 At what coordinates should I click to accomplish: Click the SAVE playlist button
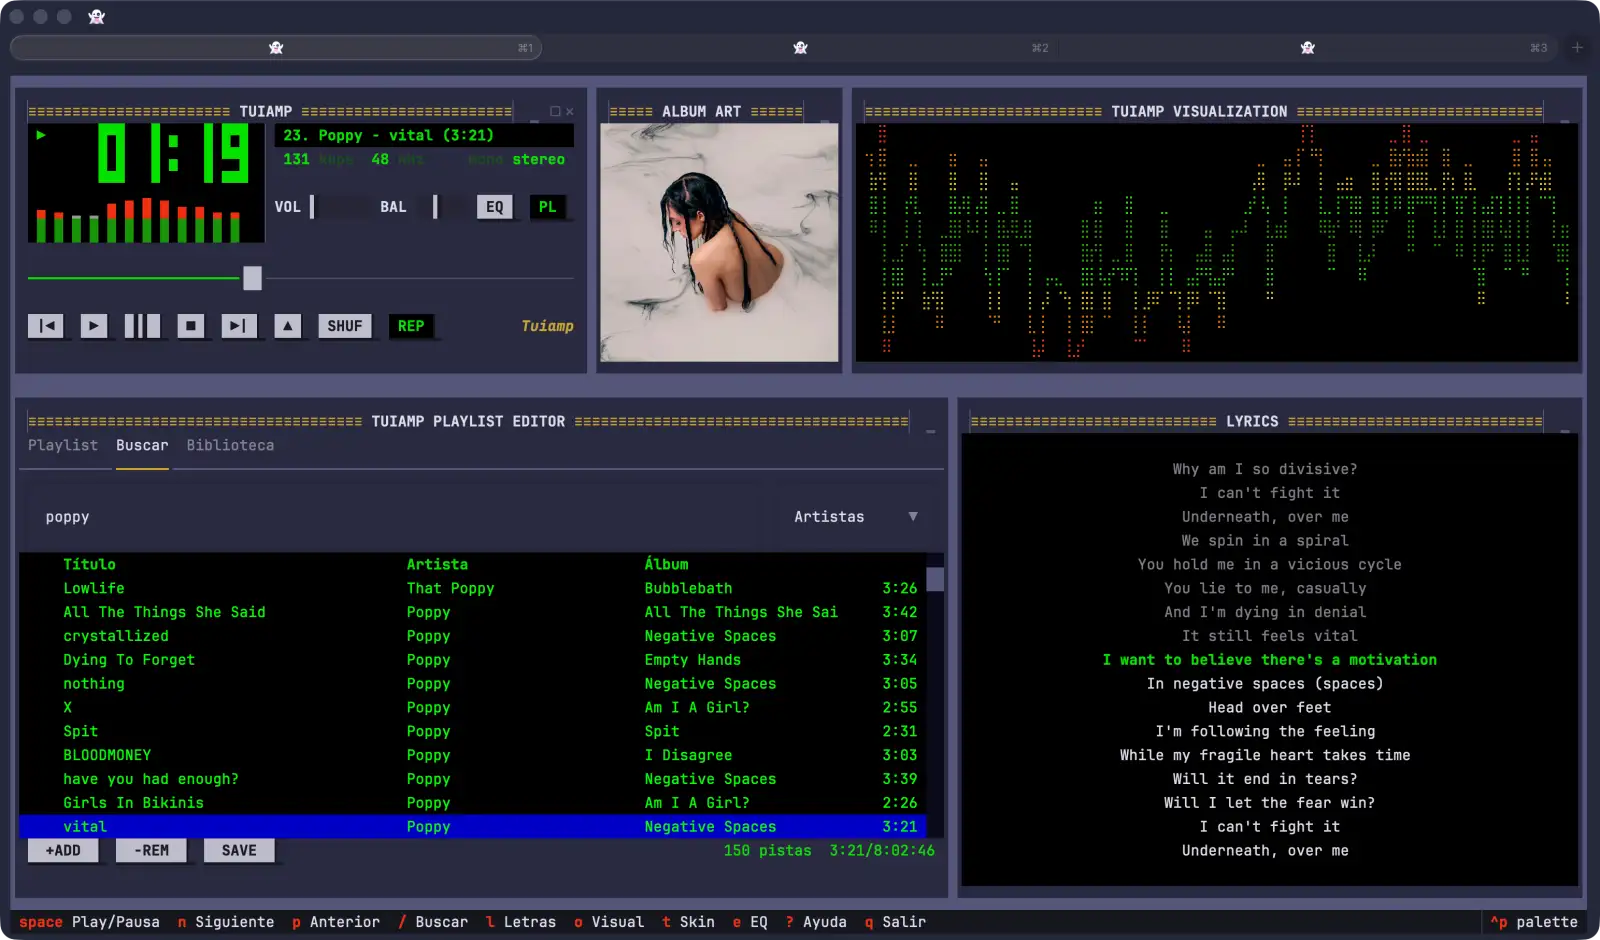pyautogui.click(x=239, y=851)
